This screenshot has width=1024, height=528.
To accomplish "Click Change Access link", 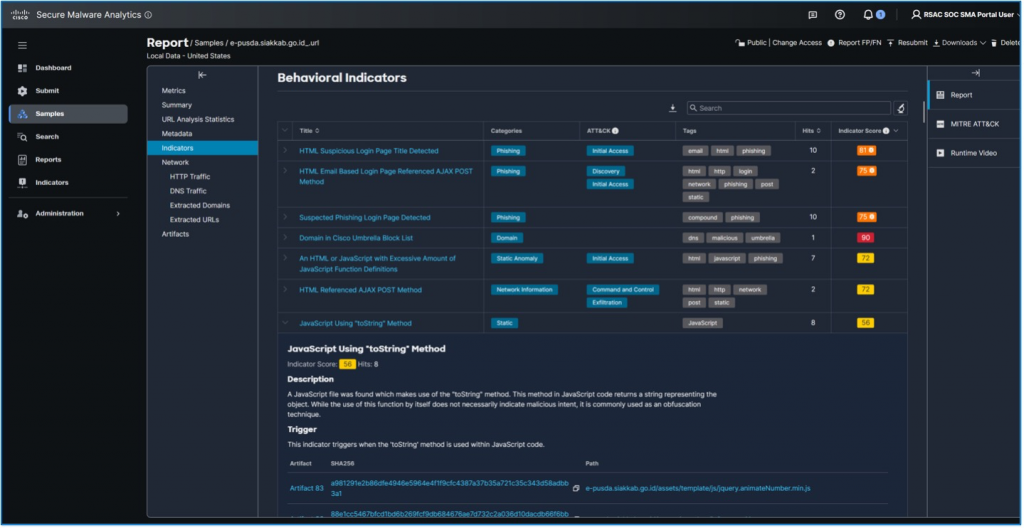I will 796,43.
